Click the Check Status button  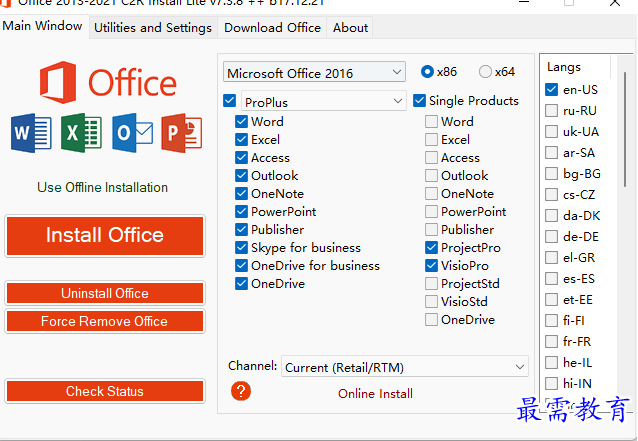[105, 391]
